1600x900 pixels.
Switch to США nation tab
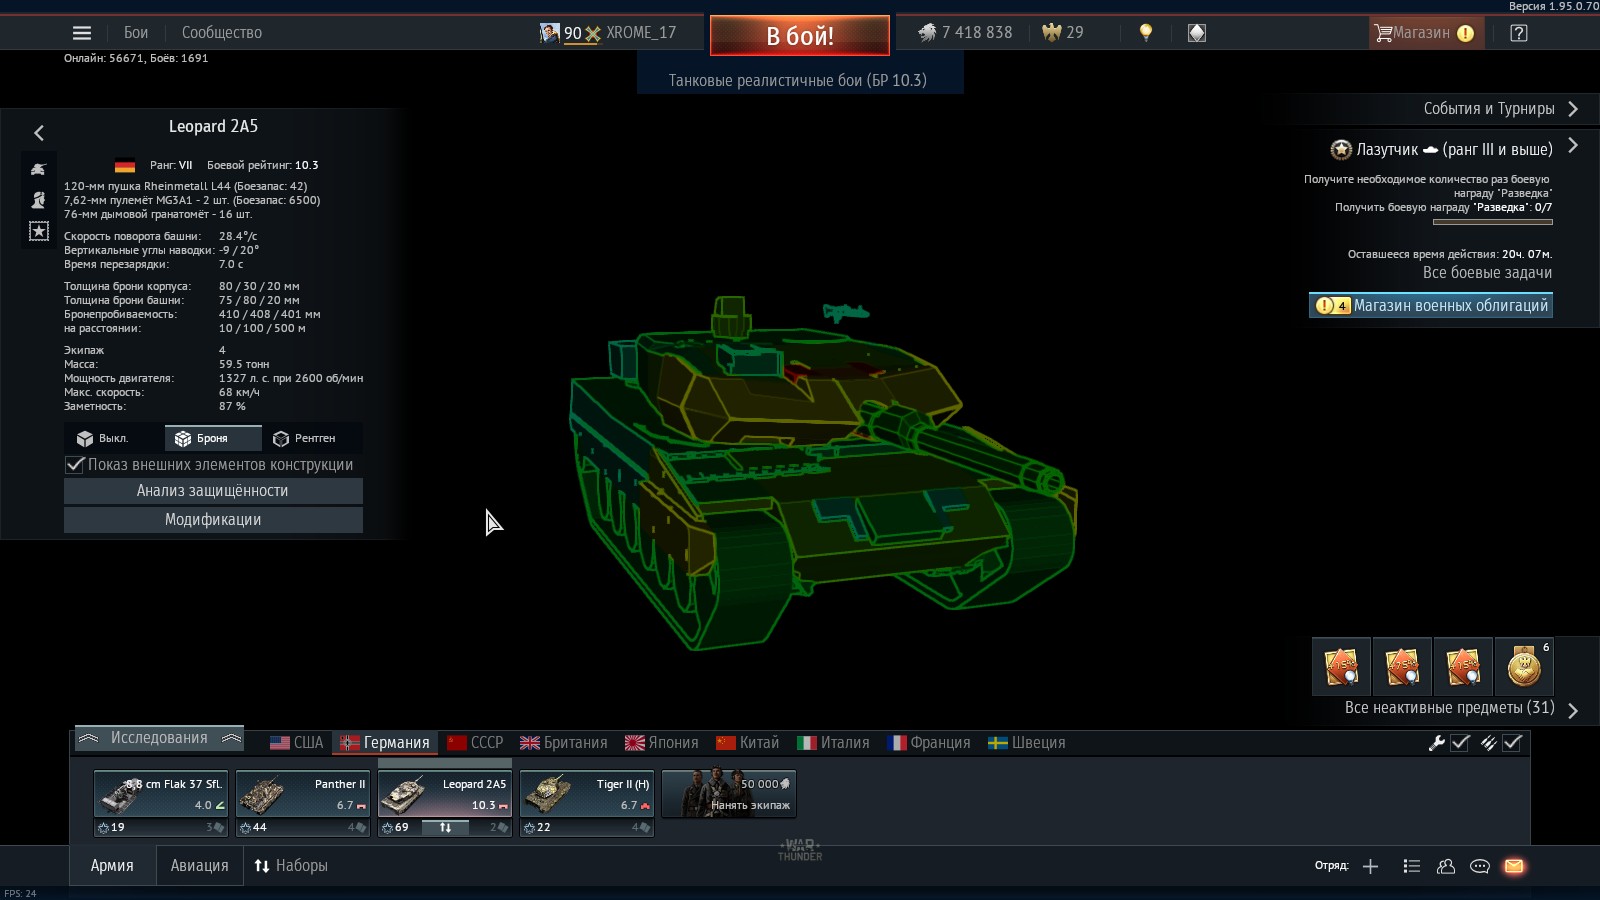(297, 743)
